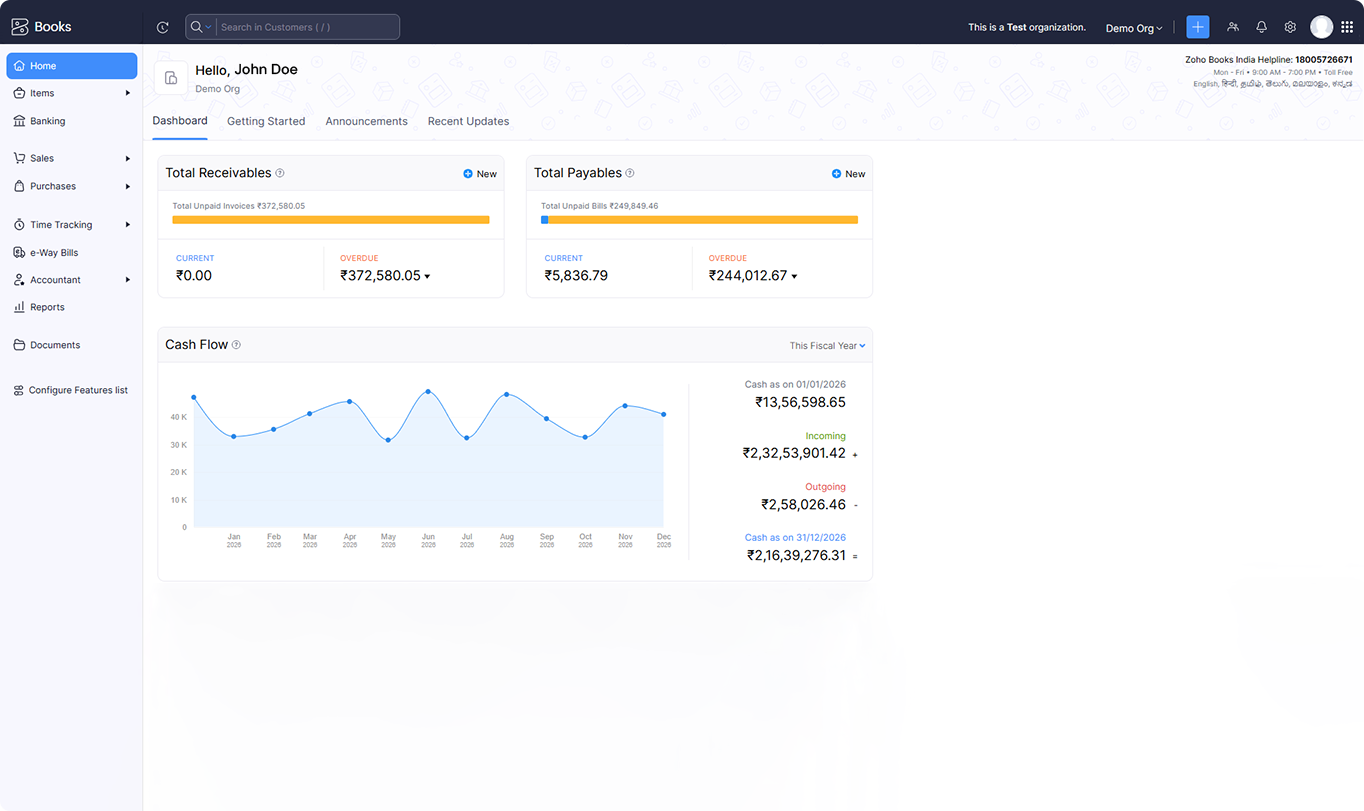This screenshot has height=811, width=1364.
Task: Click the blue quick create plus button
Action: [1197, 27]
